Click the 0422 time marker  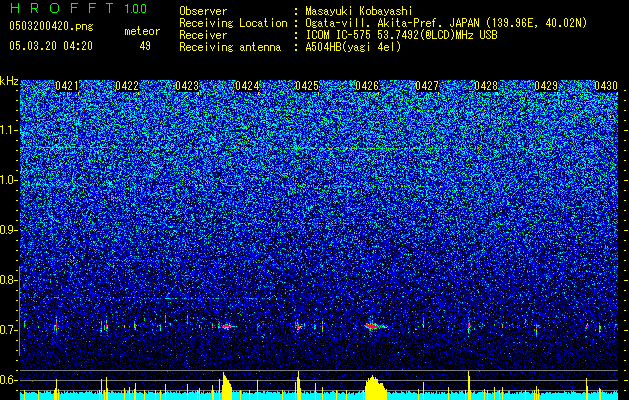click(x=127, y=86)
